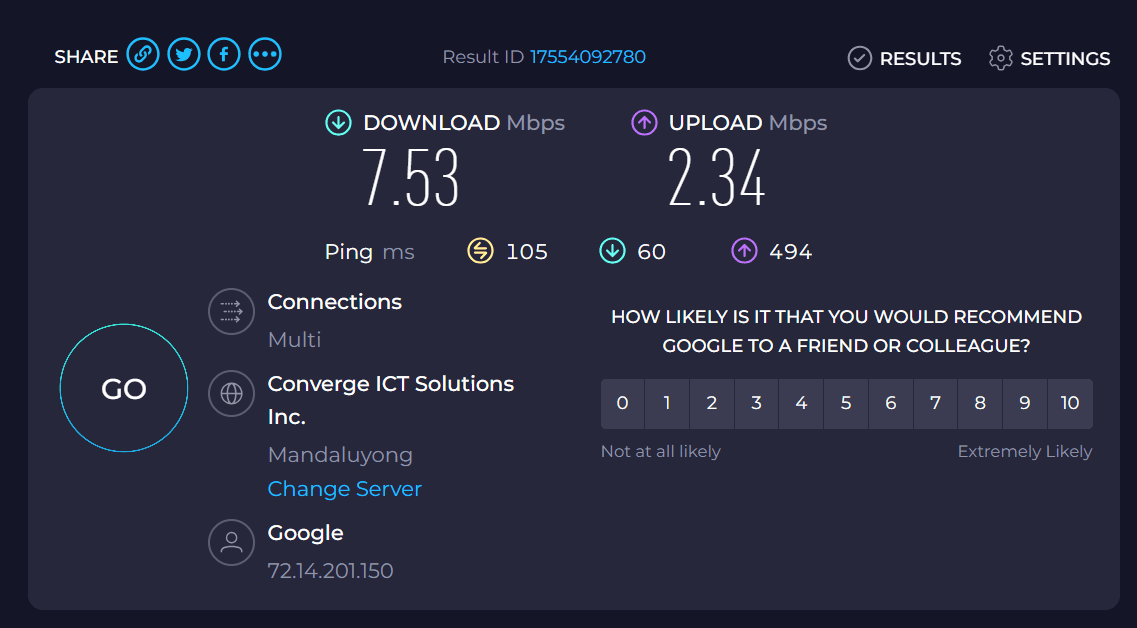Select rating 0 on recommend scale

[x=622, y=403]
